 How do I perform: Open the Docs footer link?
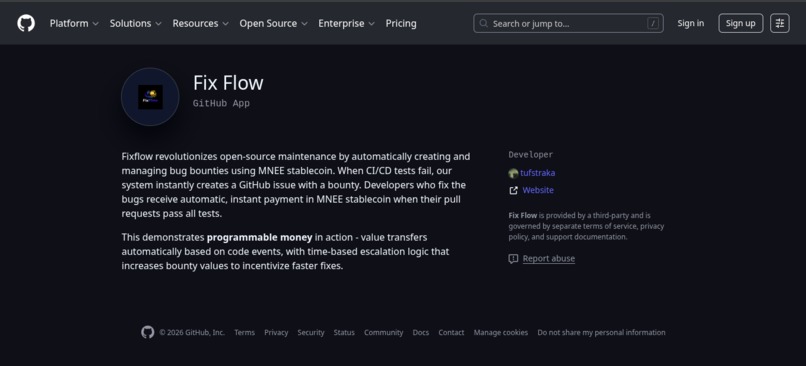420,333
